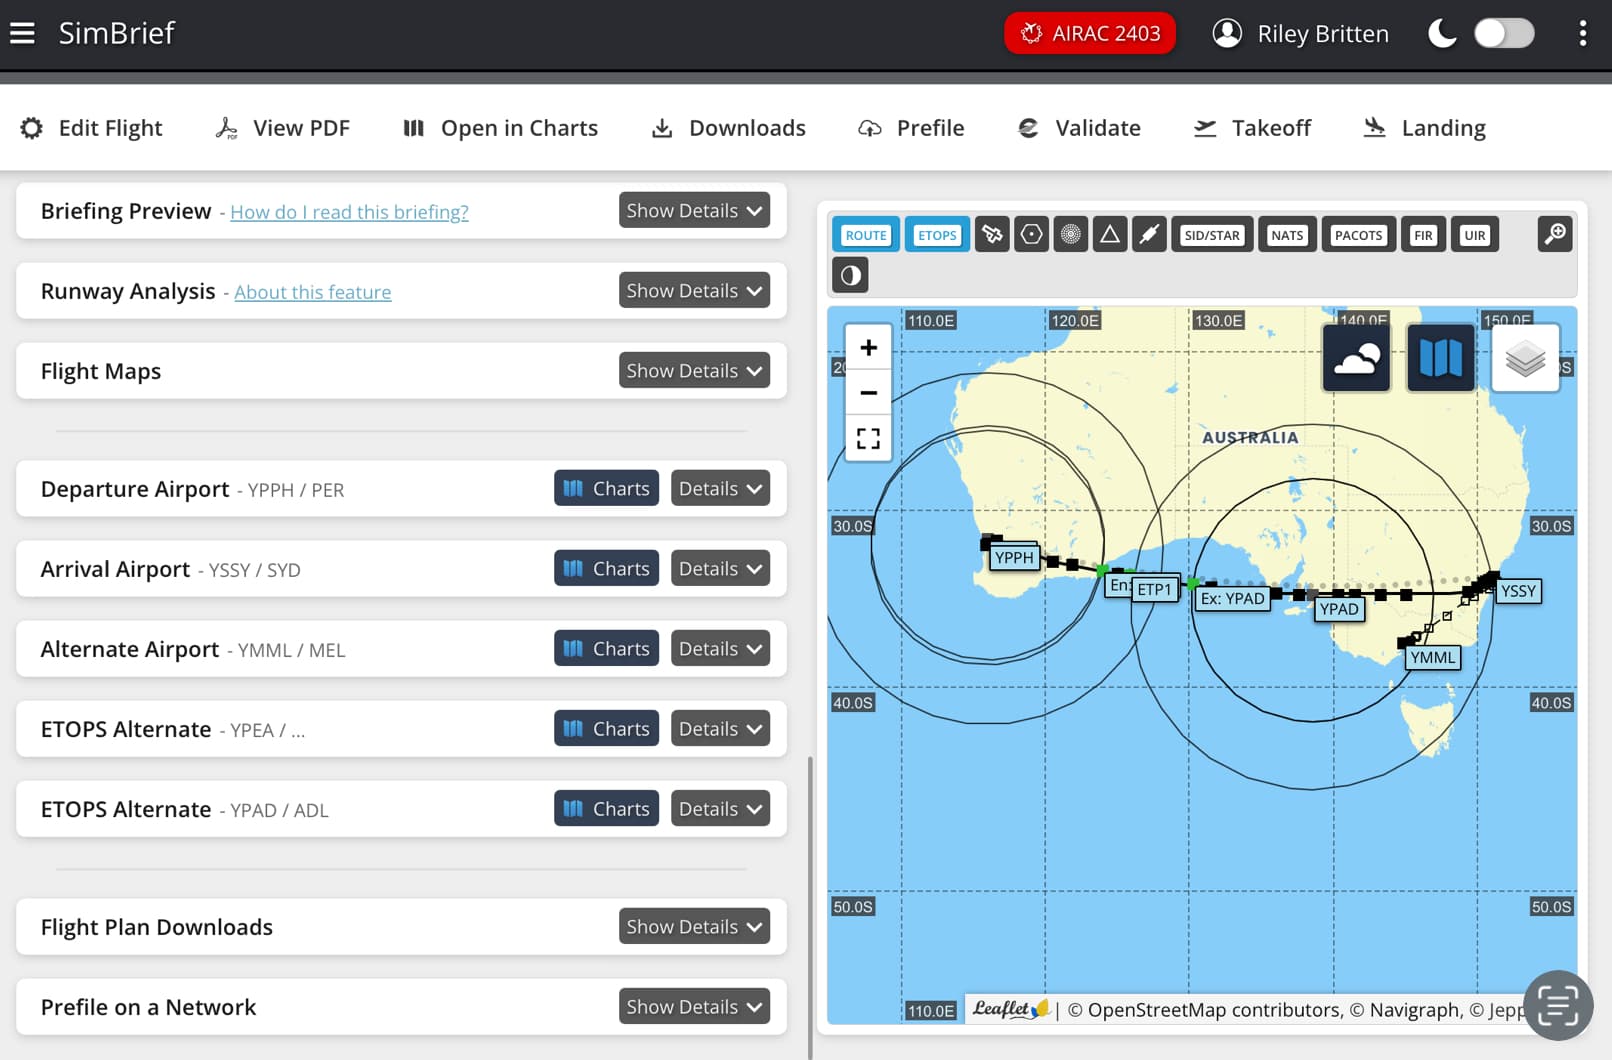1612x1060 pixels.
Task: Open the "About this feature" link
Action: pos(312,292)
